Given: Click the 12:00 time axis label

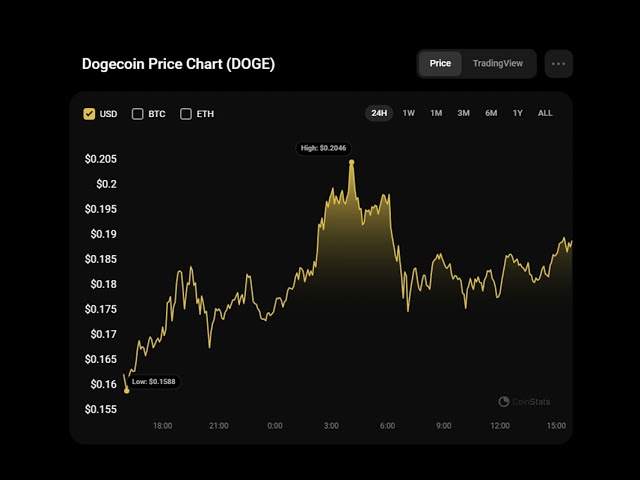Looking at the screenshot, I should click(x=500, y=426).
